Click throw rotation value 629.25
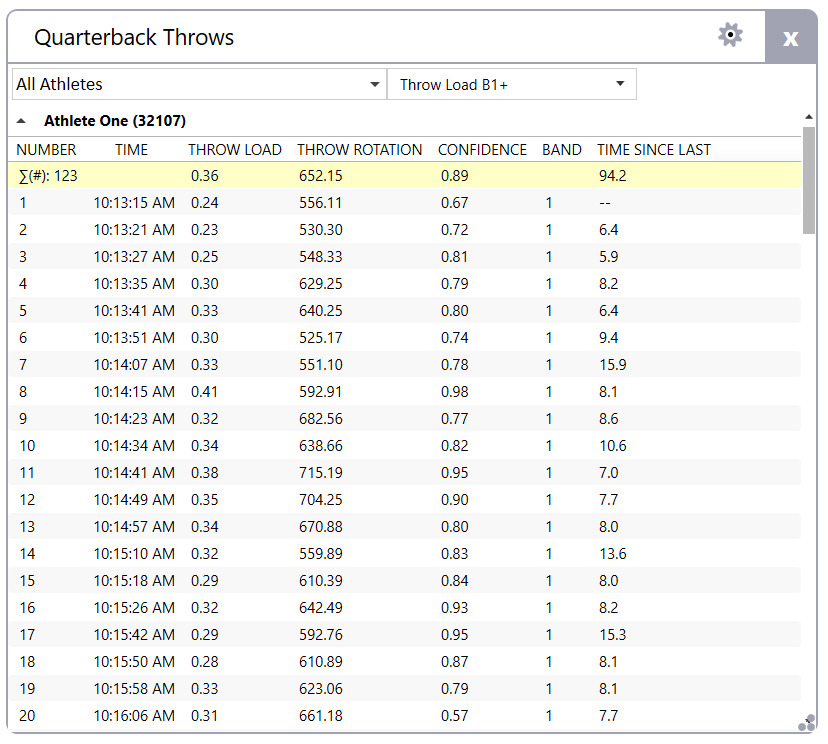828x744 pixels. click(x=321, y=284)
